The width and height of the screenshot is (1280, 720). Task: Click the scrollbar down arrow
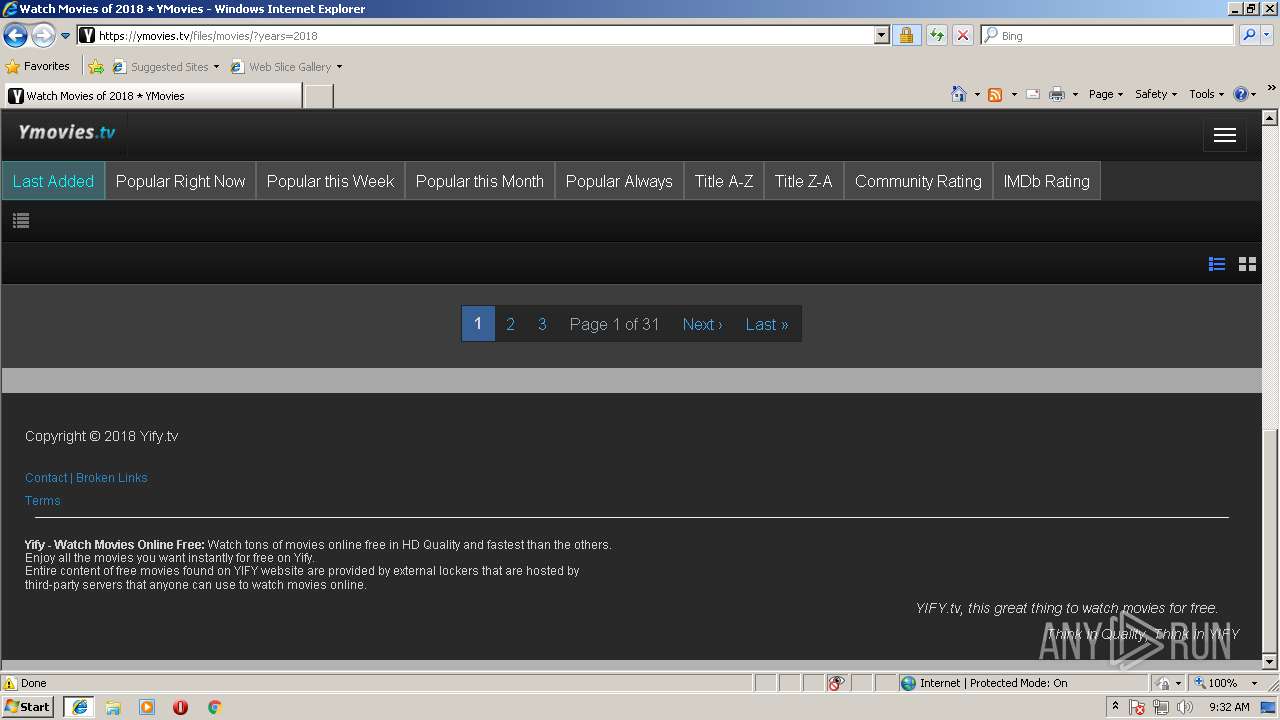point(1270,662)
